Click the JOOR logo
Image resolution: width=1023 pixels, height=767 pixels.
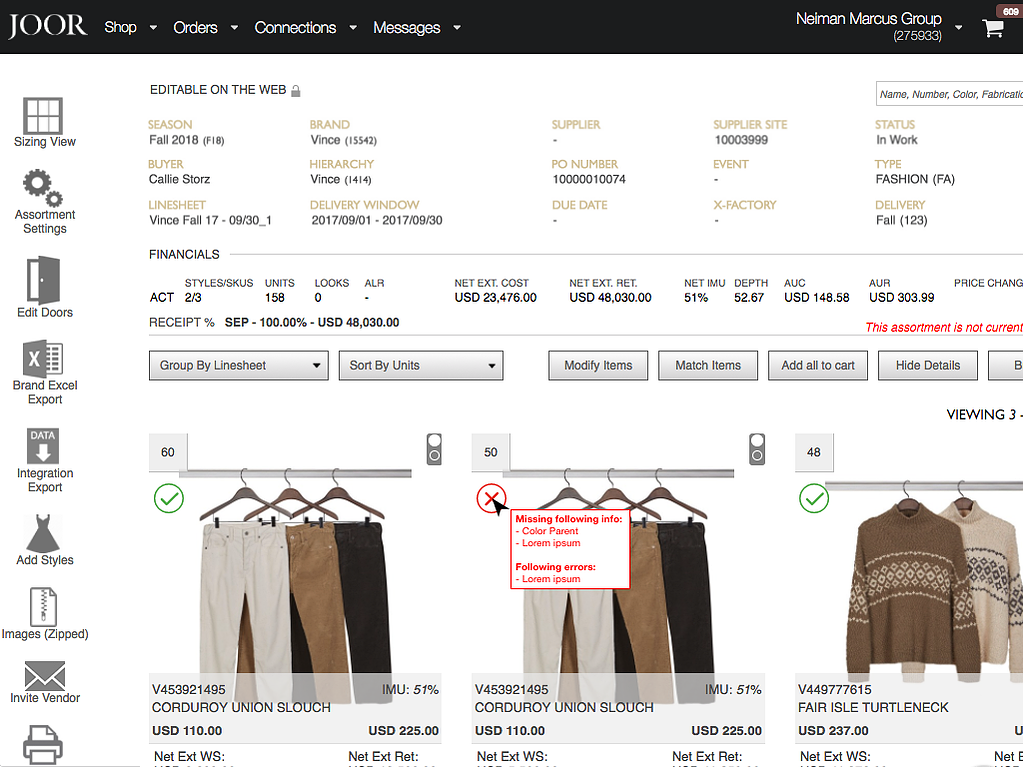tap(47, 26)
